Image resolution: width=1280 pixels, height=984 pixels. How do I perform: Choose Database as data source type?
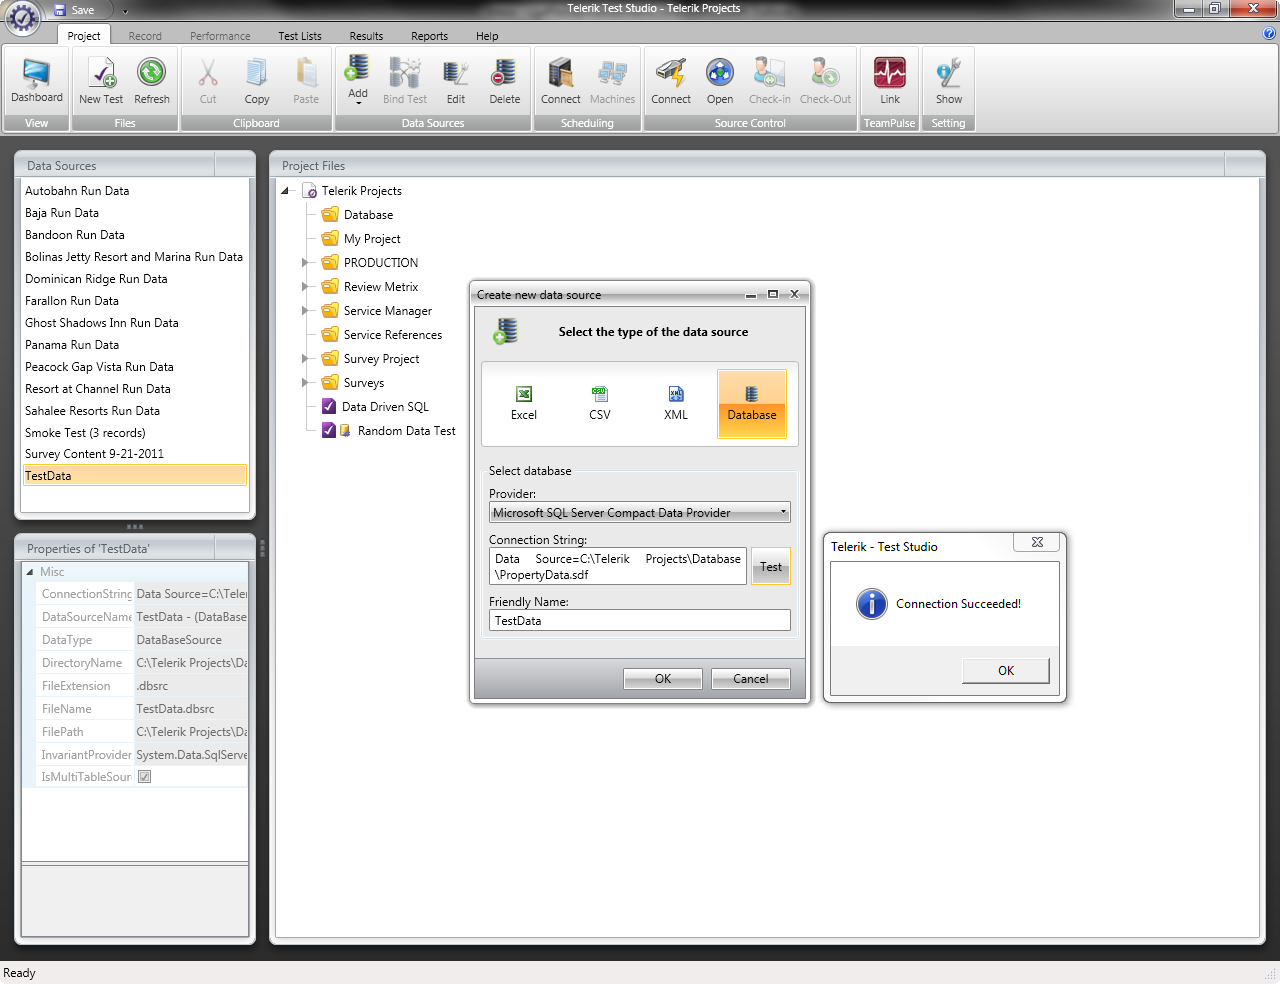coord(752,404)
